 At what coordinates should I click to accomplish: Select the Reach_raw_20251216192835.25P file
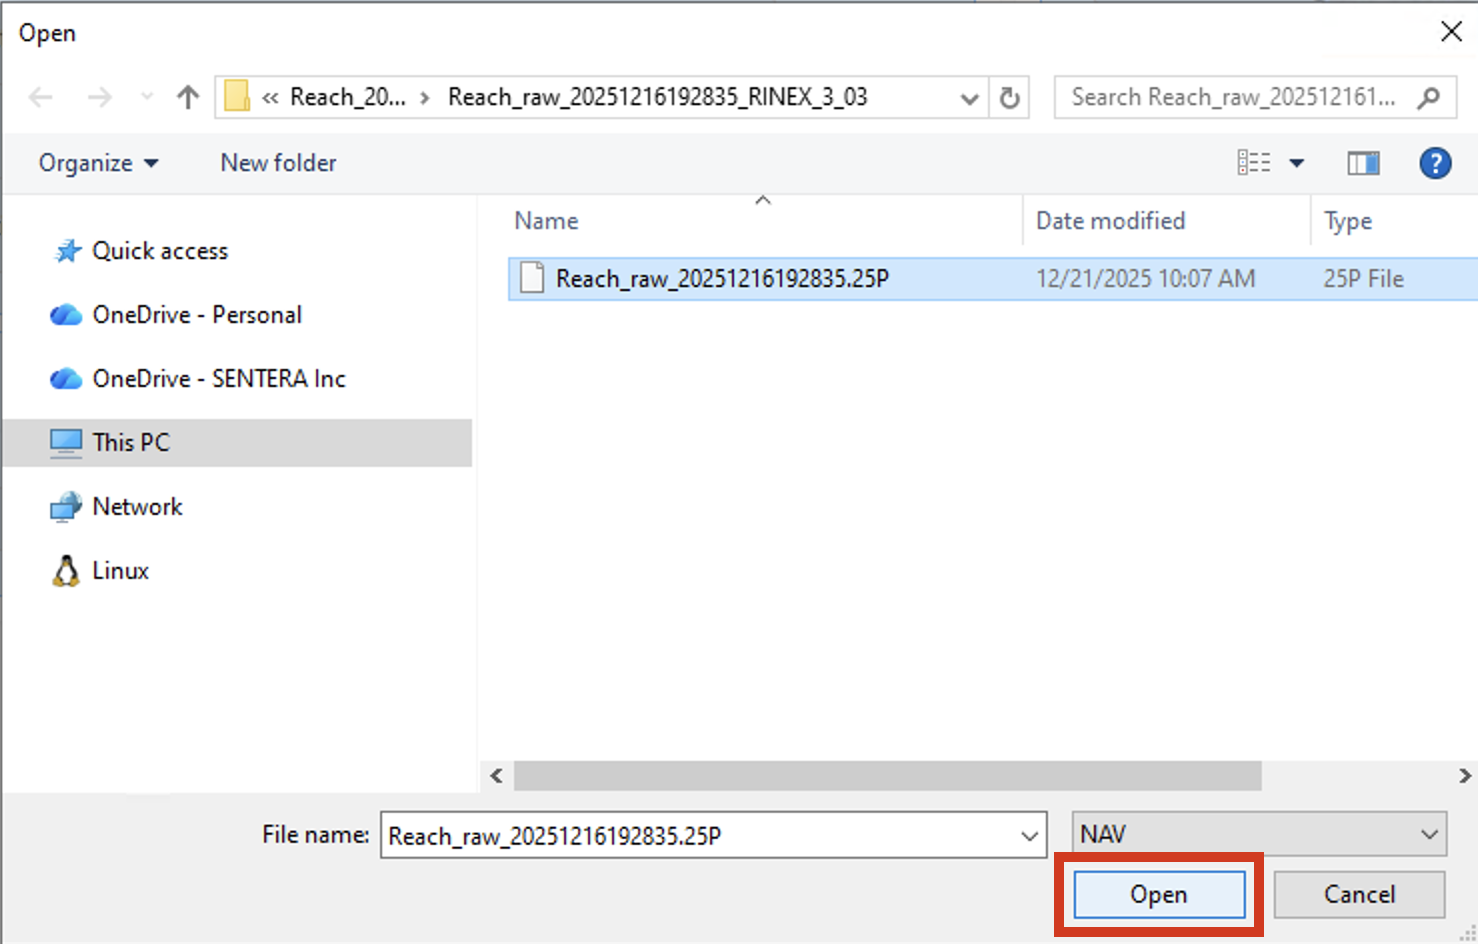(721, 279)
